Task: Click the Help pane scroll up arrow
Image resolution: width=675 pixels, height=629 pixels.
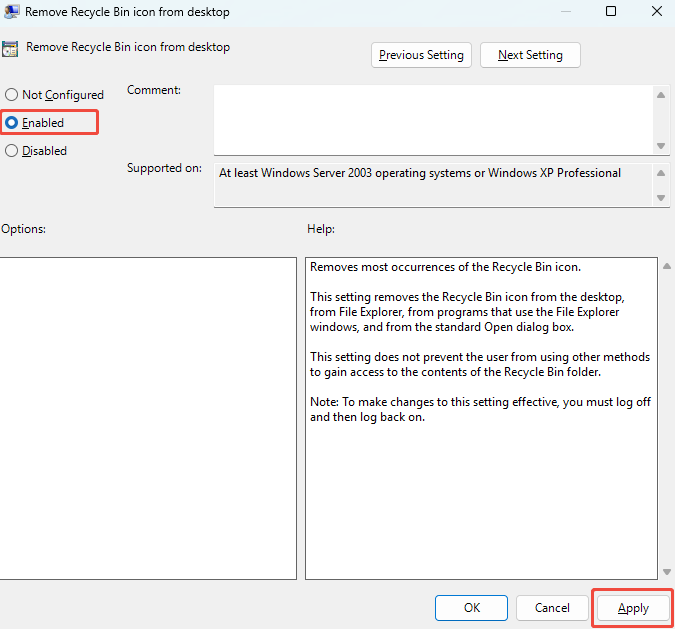Action: [667, 266]
